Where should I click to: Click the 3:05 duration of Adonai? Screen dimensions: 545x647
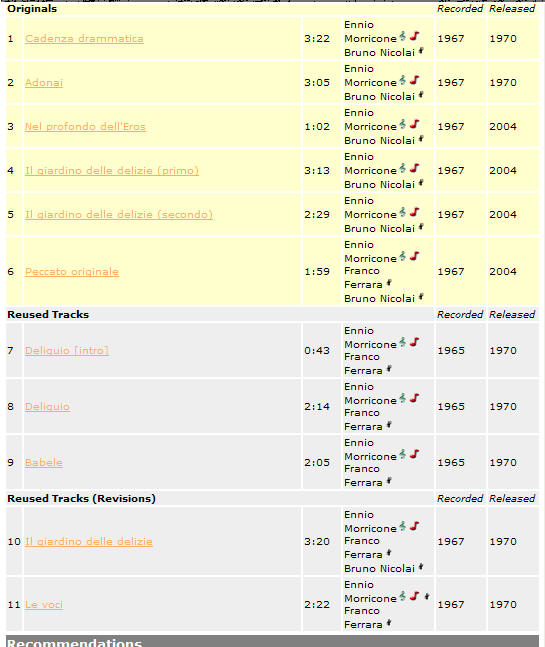coord(317,83)
